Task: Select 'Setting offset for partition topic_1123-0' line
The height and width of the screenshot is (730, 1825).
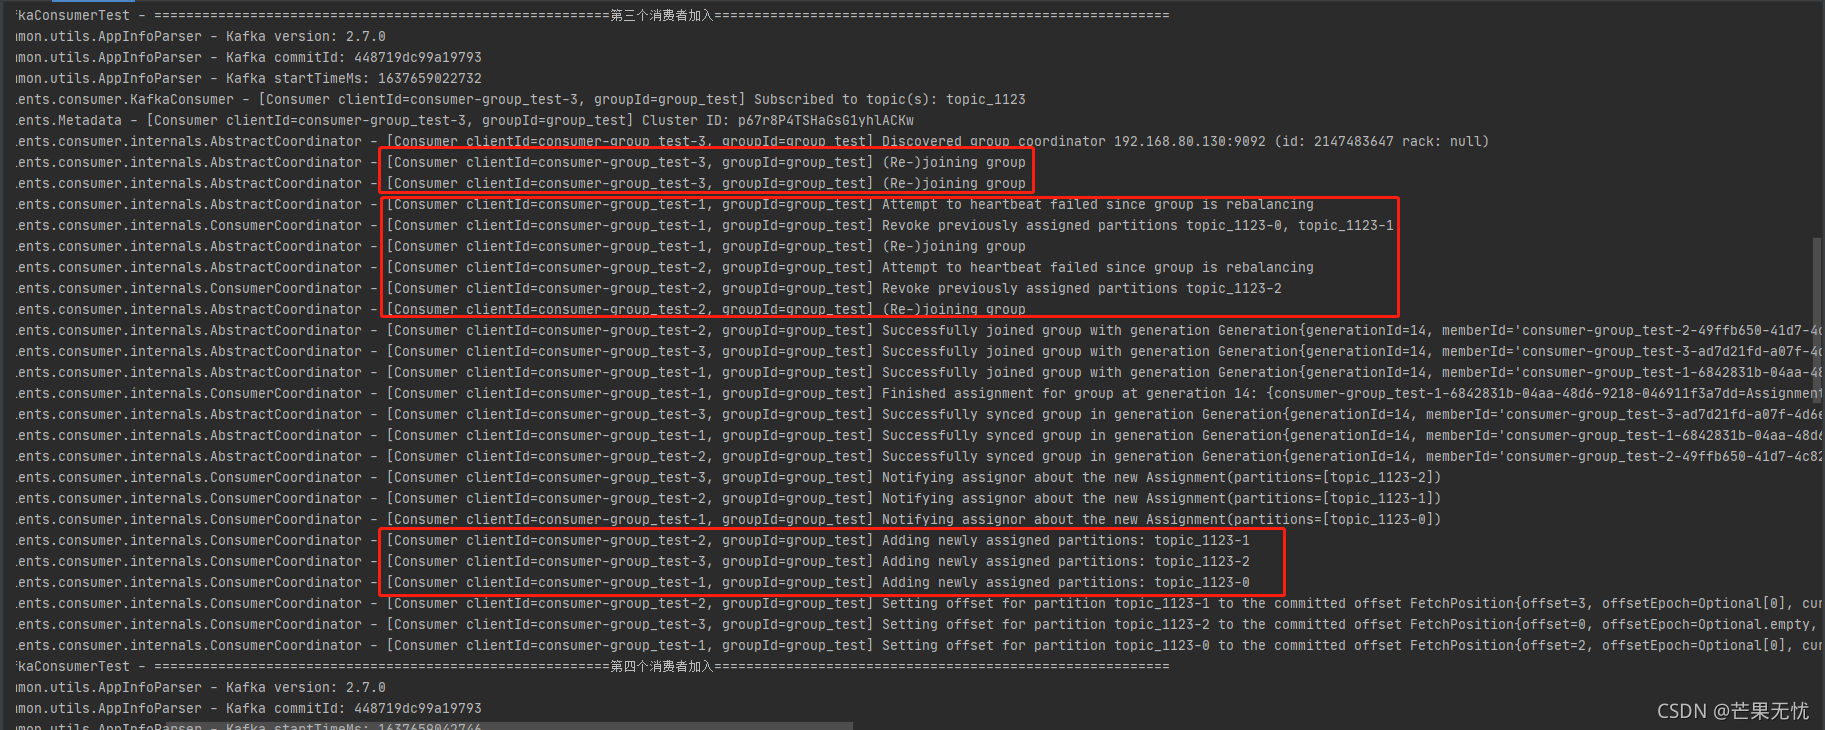Action: pyautogui.click(x=919, y=645)
